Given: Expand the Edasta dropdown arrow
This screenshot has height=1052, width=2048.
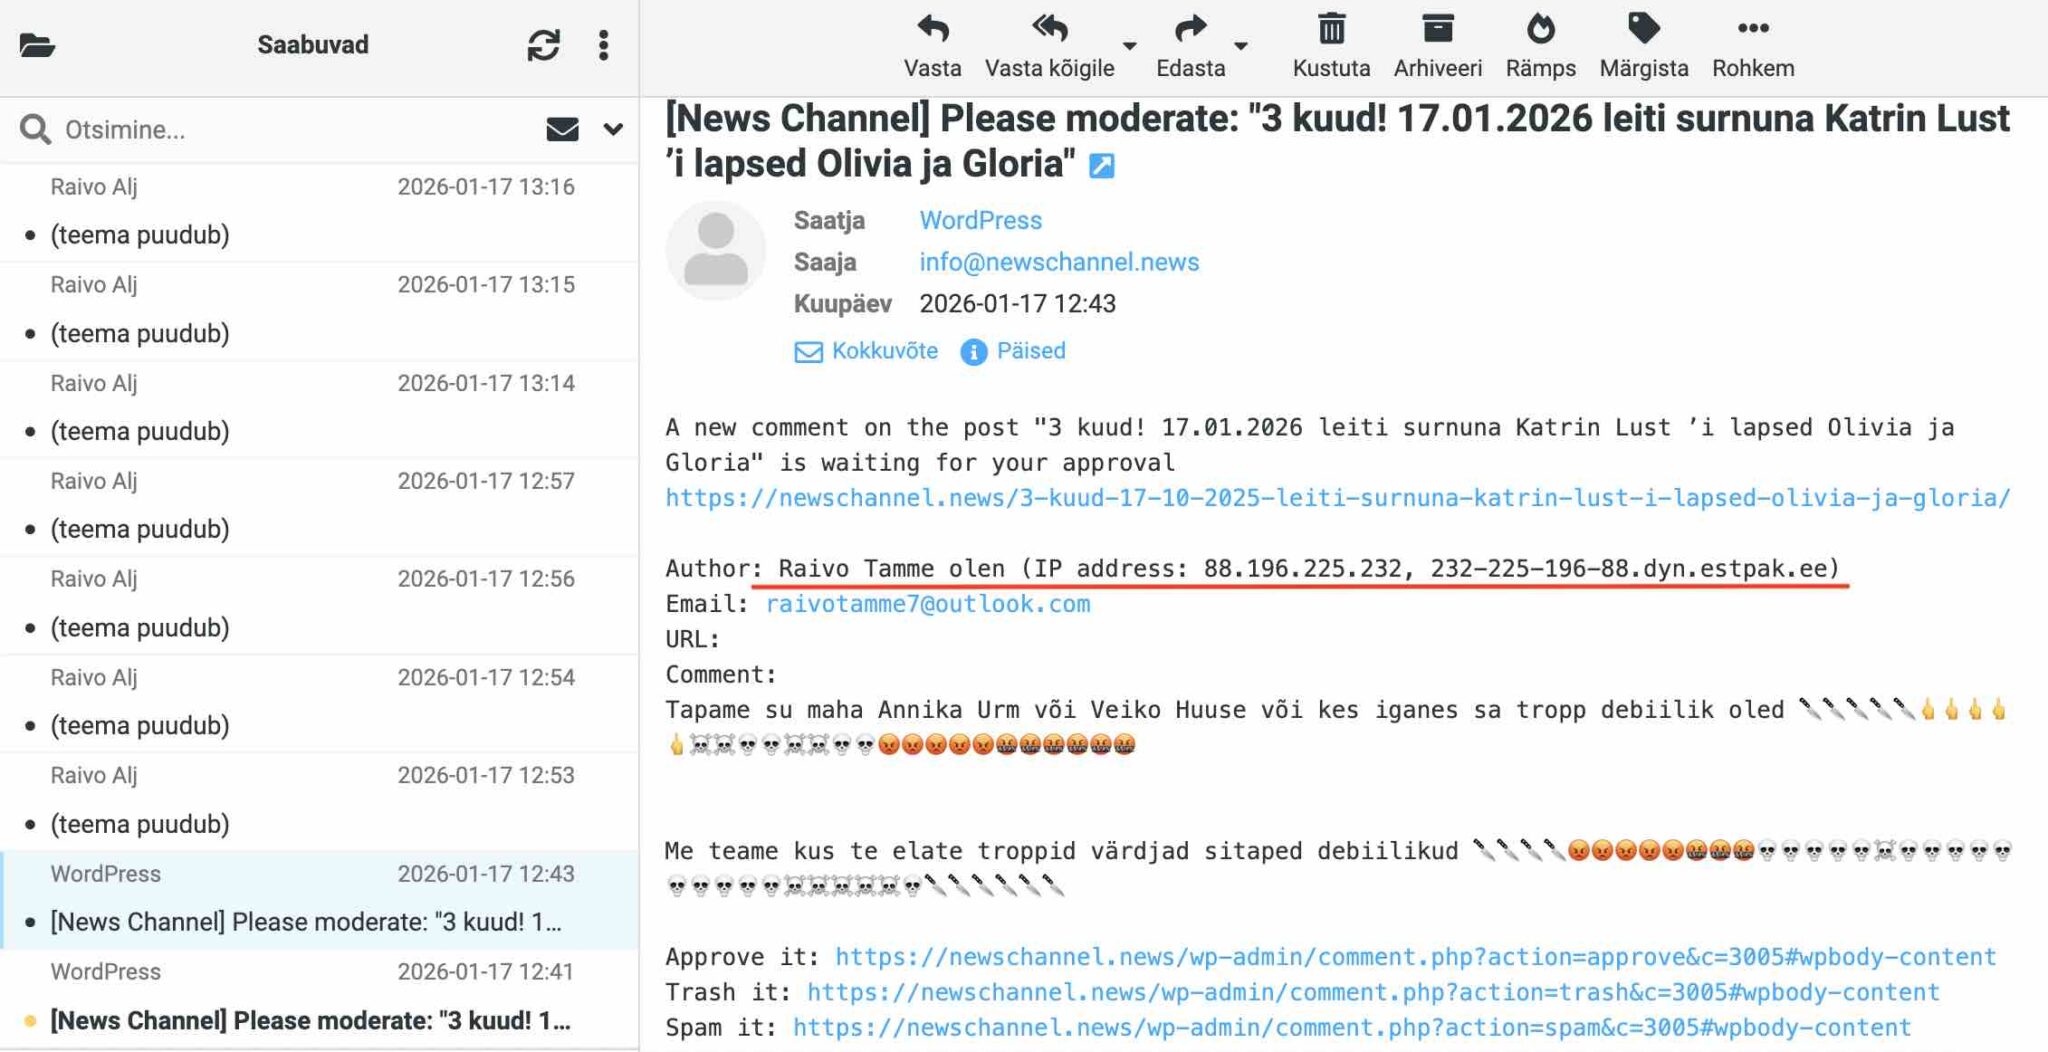Looking at the screenshot, I should 1241,46.
